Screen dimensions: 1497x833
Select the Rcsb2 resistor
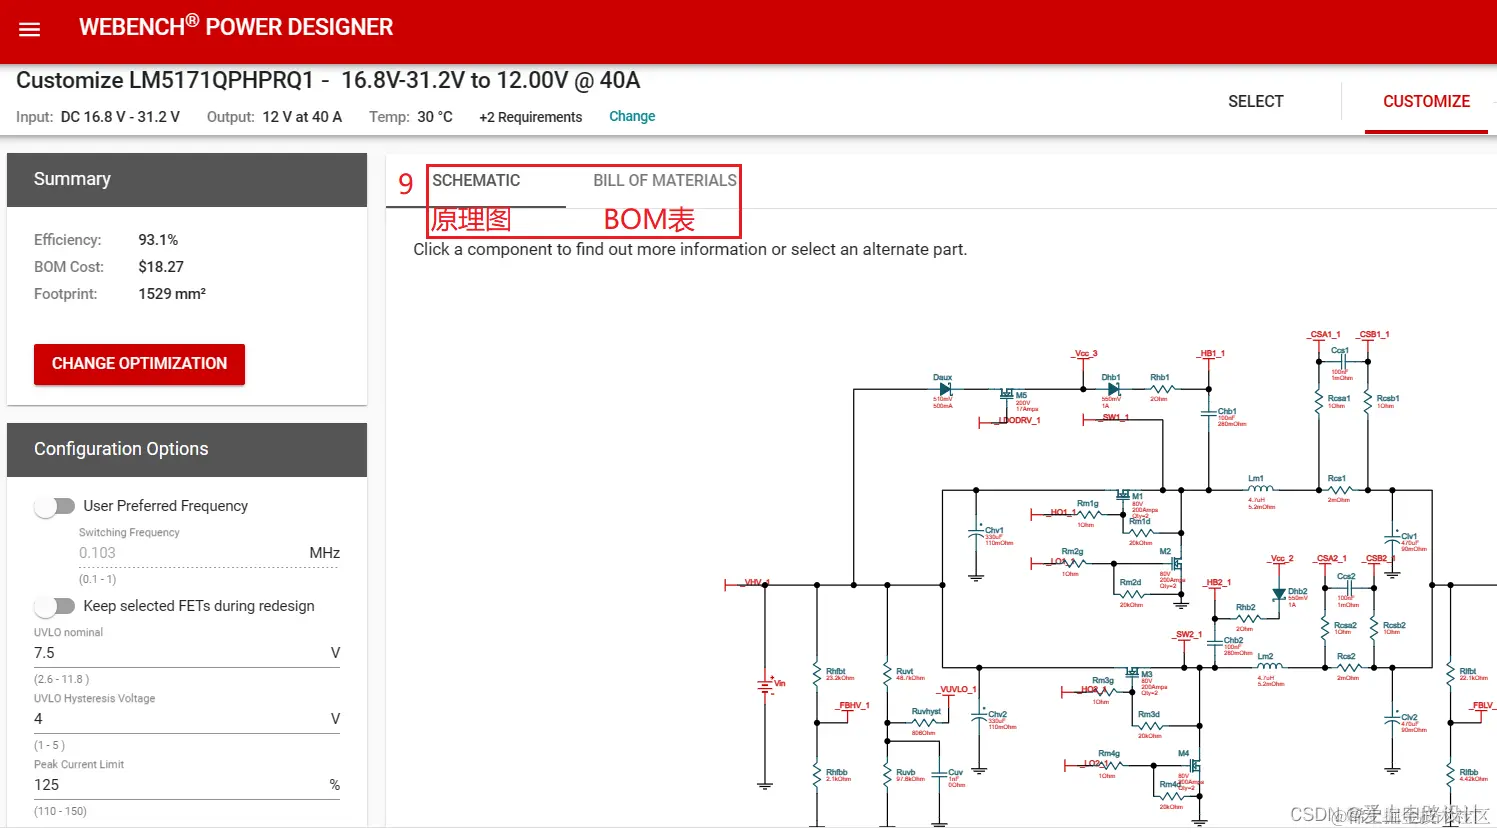pos(1374,628)
